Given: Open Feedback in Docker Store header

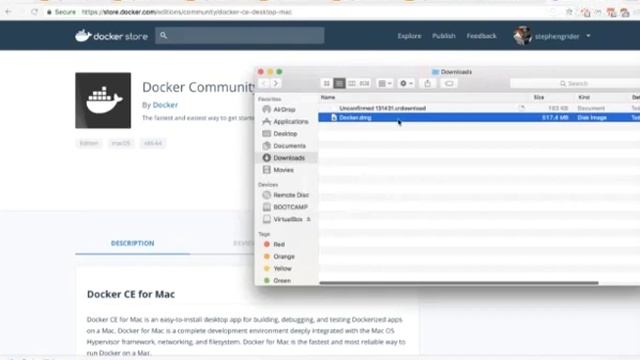Looking at the screenshot, I should coord(481,36).
